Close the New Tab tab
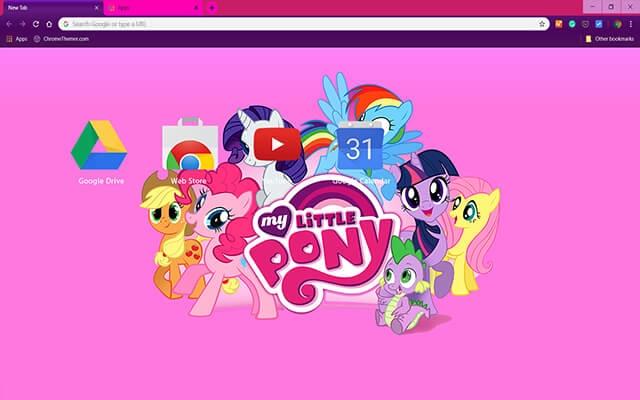 point(97,8)
